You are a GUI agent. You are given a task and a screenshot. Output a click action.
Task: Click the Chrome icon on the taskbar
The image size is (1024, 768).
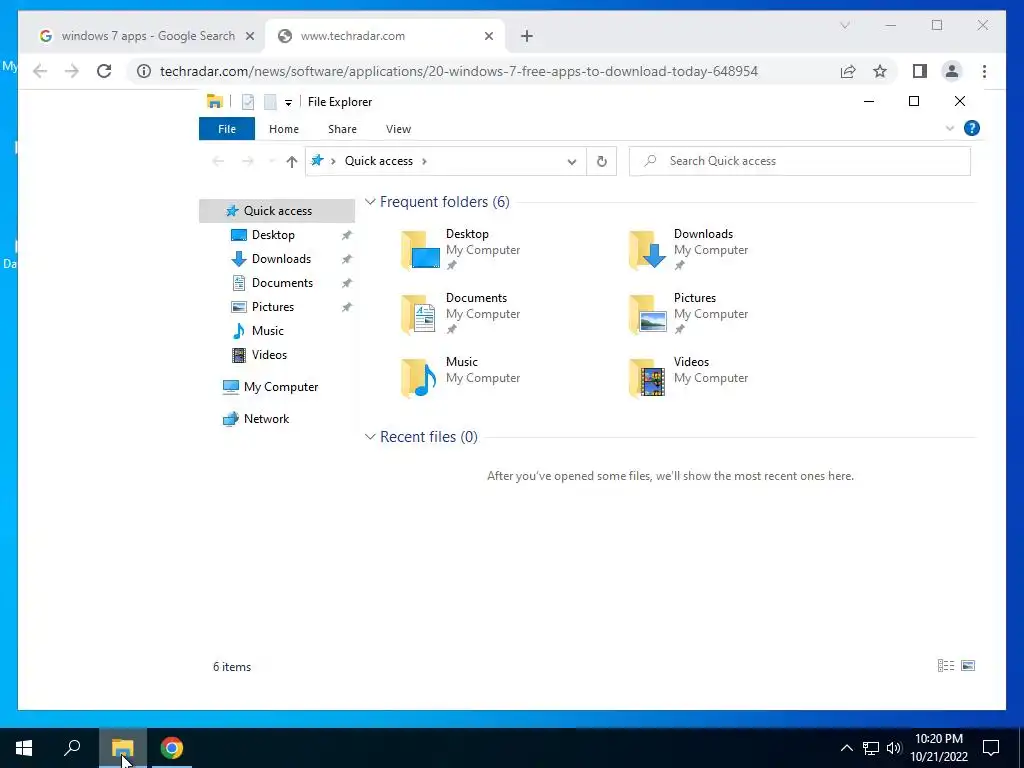click(x=172, y=748)
